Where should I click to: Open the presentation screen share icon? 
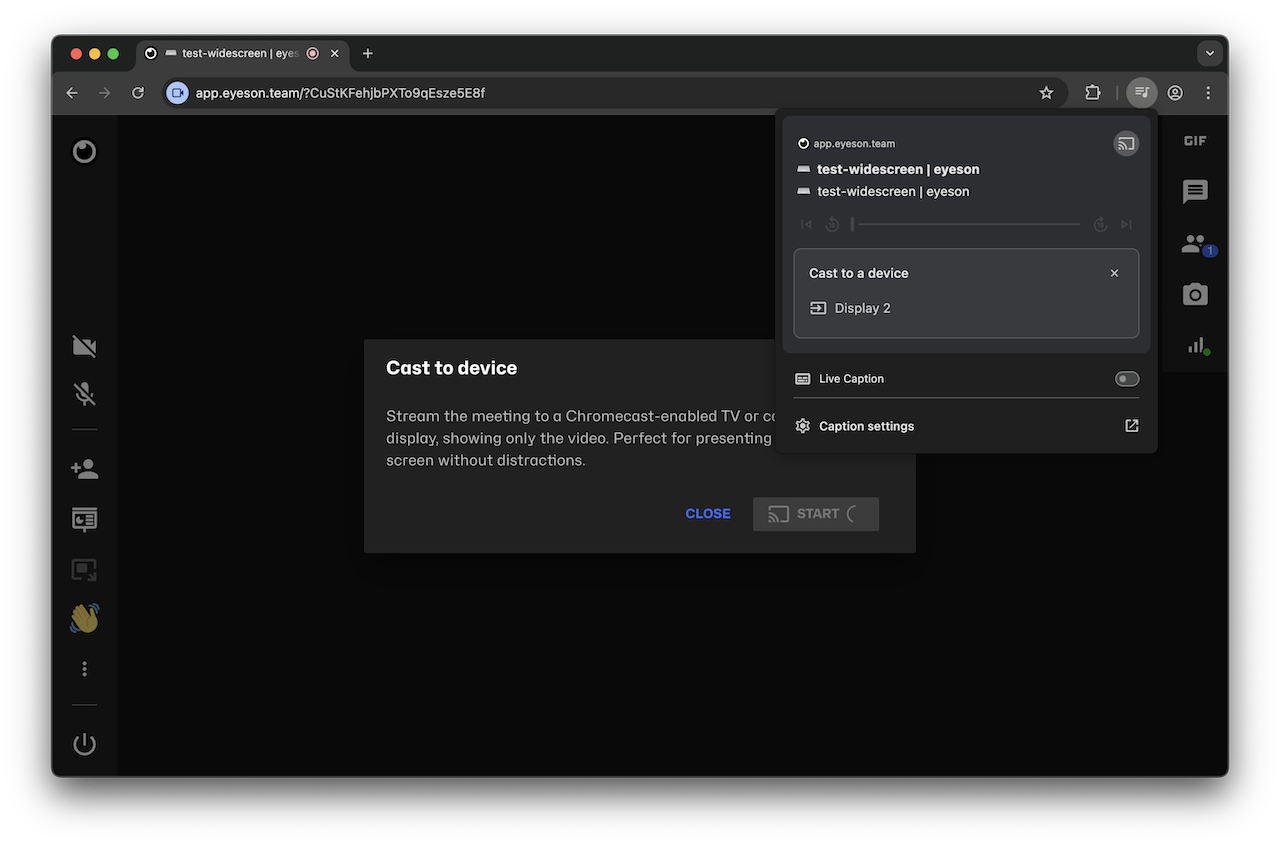85,520
